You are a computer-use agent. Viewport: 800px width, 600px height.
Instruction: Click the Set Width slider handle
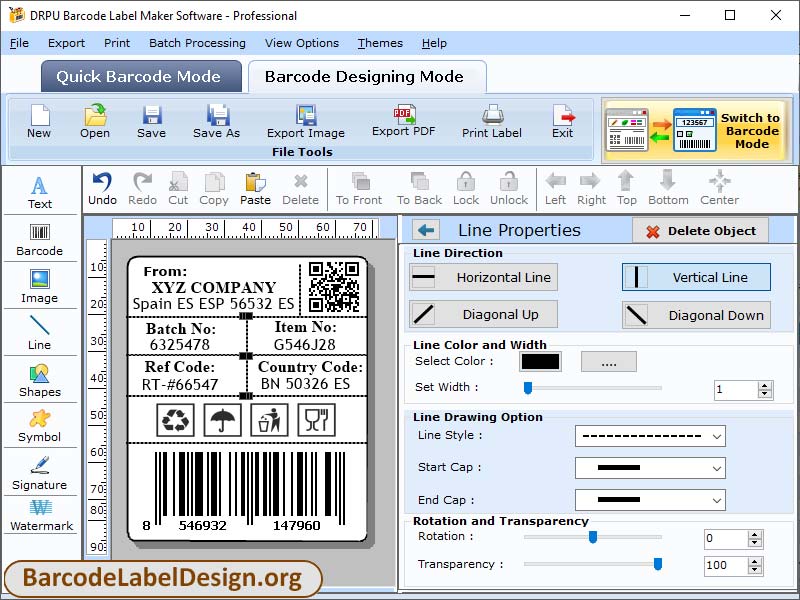pos(528,388)
